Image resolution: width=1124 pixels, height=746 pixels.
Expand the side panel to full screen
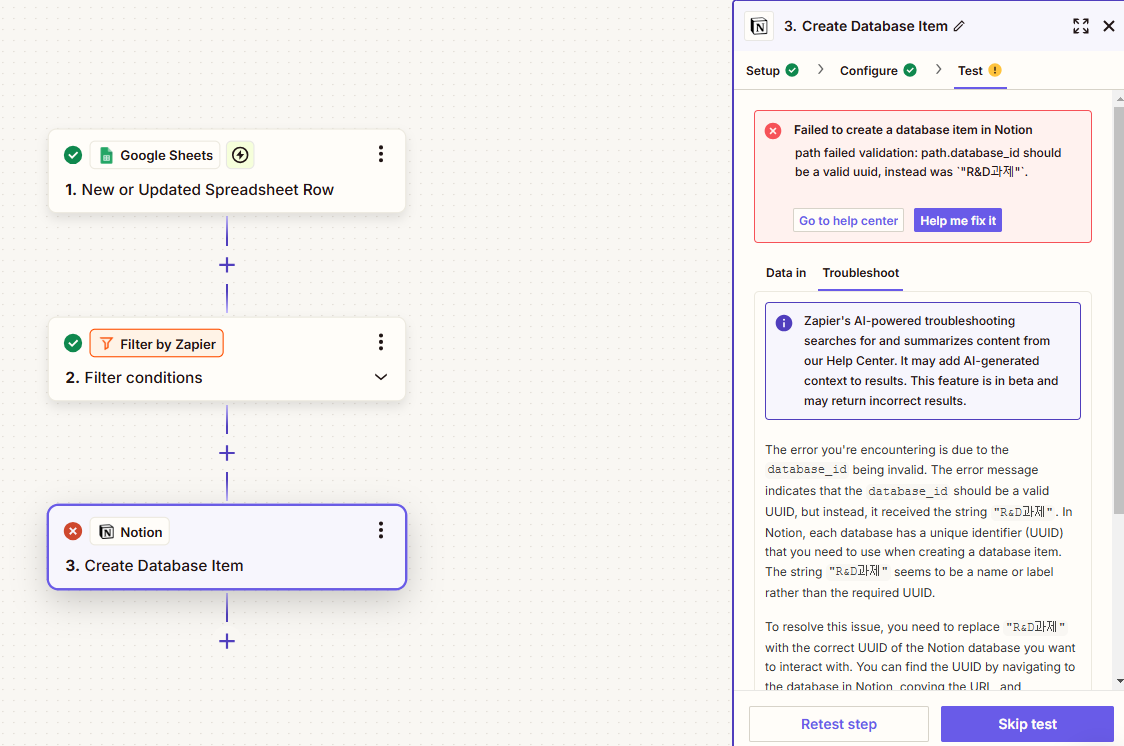tap(1081, 27)
